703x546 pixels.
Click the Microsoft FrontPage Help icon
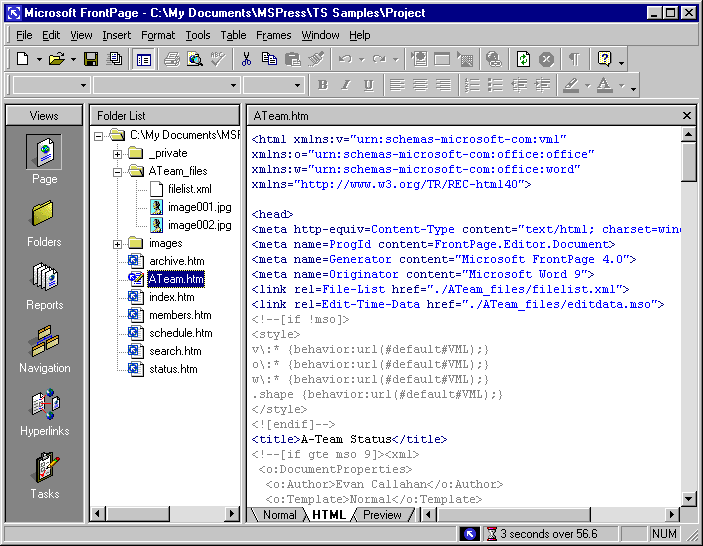tap(604, 59)
